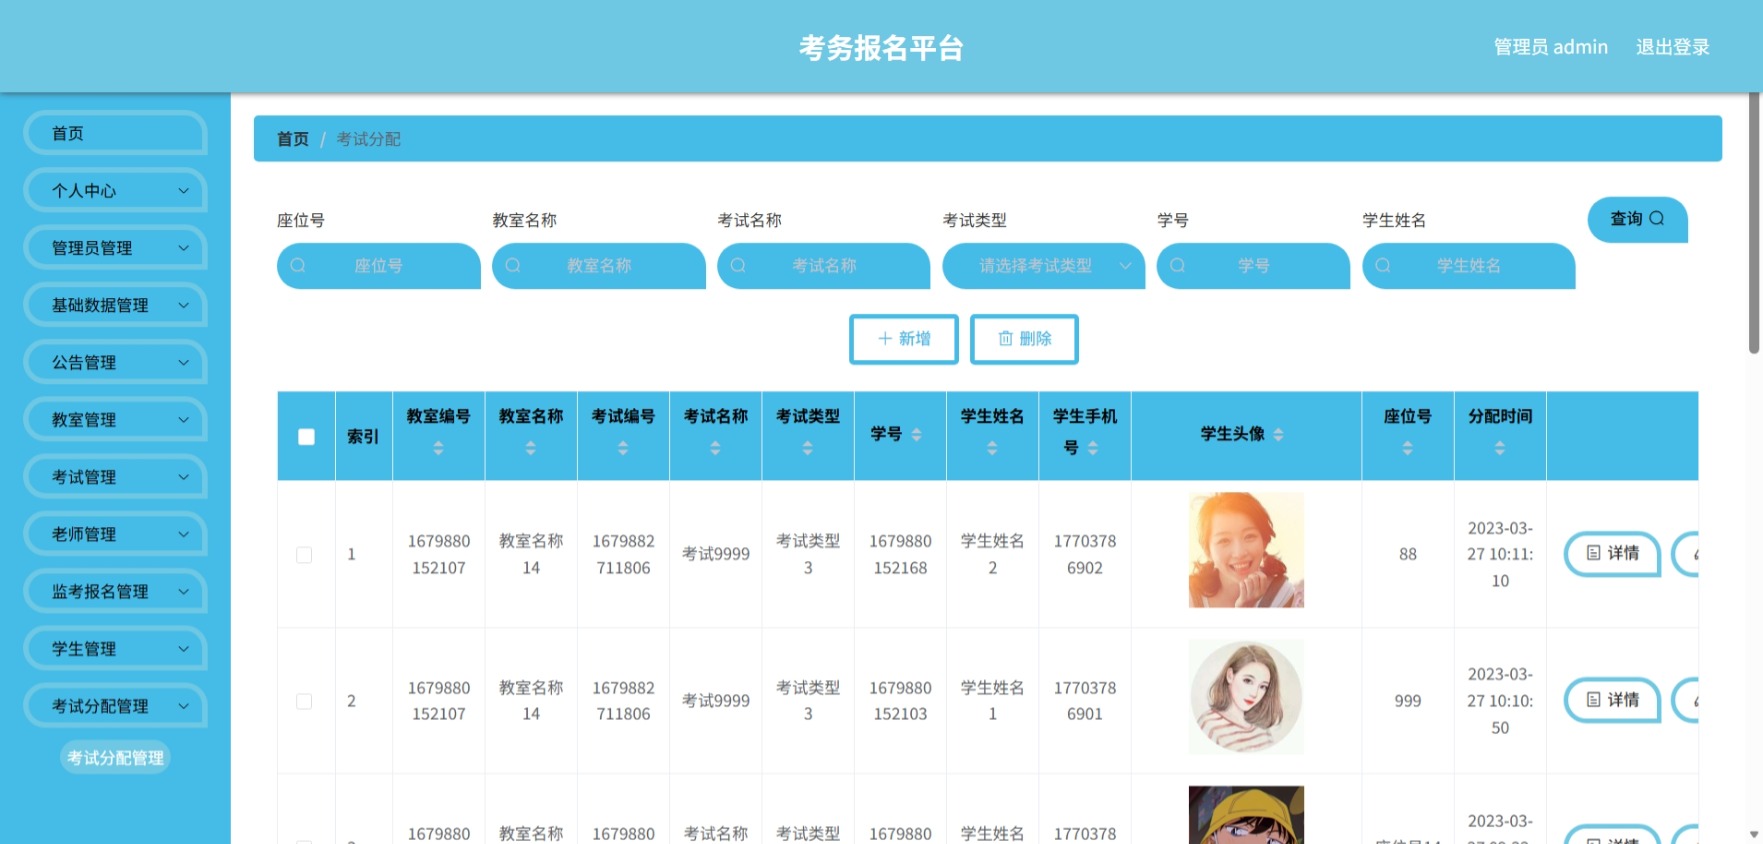Expand the 监考报名管理 sidebar menu
The height and width of the screenshot is (844, 1763).
pos(115,592)
